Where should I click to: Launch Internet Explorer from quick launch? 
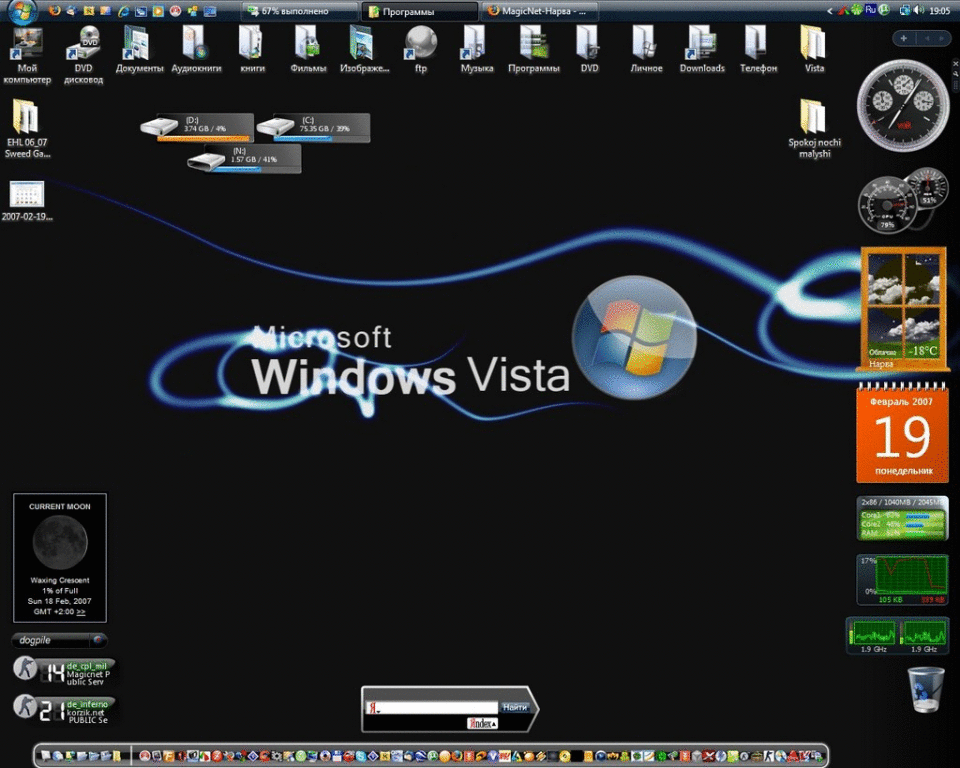tap(123, 11)
